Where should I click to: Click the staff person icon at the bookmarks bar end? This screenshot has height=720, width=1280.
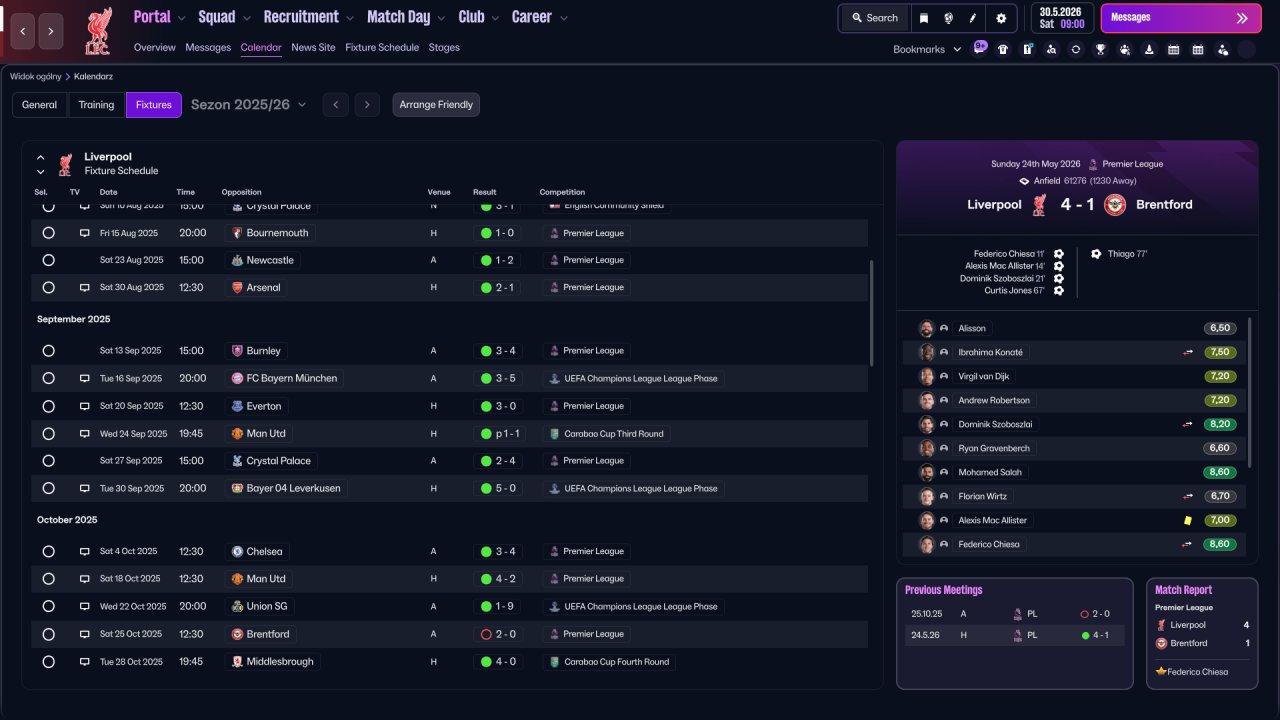1223,49
